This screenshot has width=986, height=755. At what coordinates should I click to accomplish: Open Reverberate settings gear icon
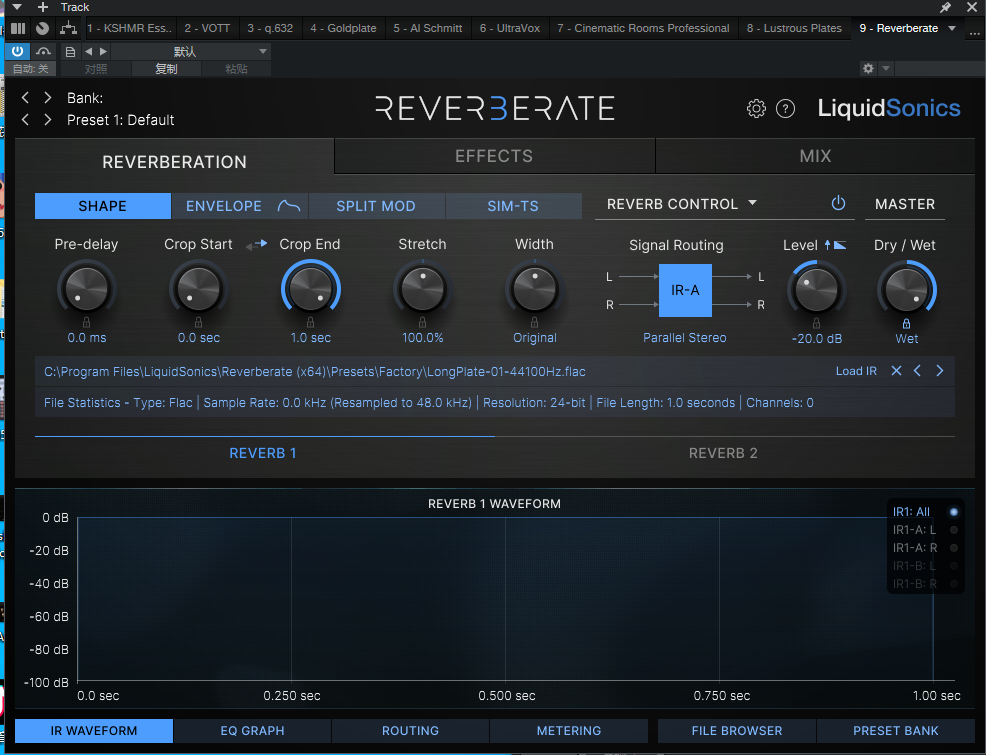tap(756, 109)
